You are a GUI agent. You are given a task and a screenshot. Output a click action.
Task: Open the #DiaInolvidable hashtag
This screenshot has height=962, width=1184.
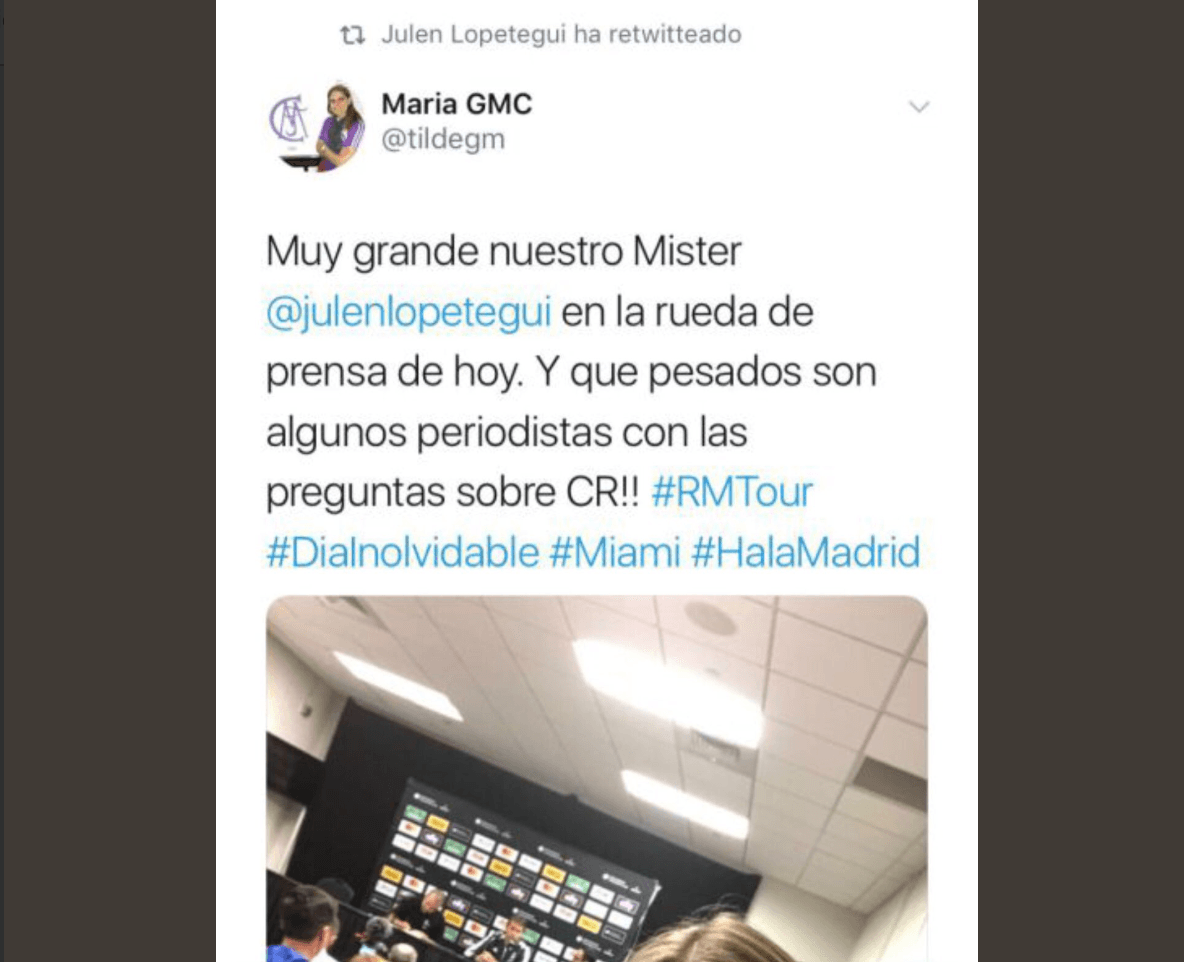[402, 552]
